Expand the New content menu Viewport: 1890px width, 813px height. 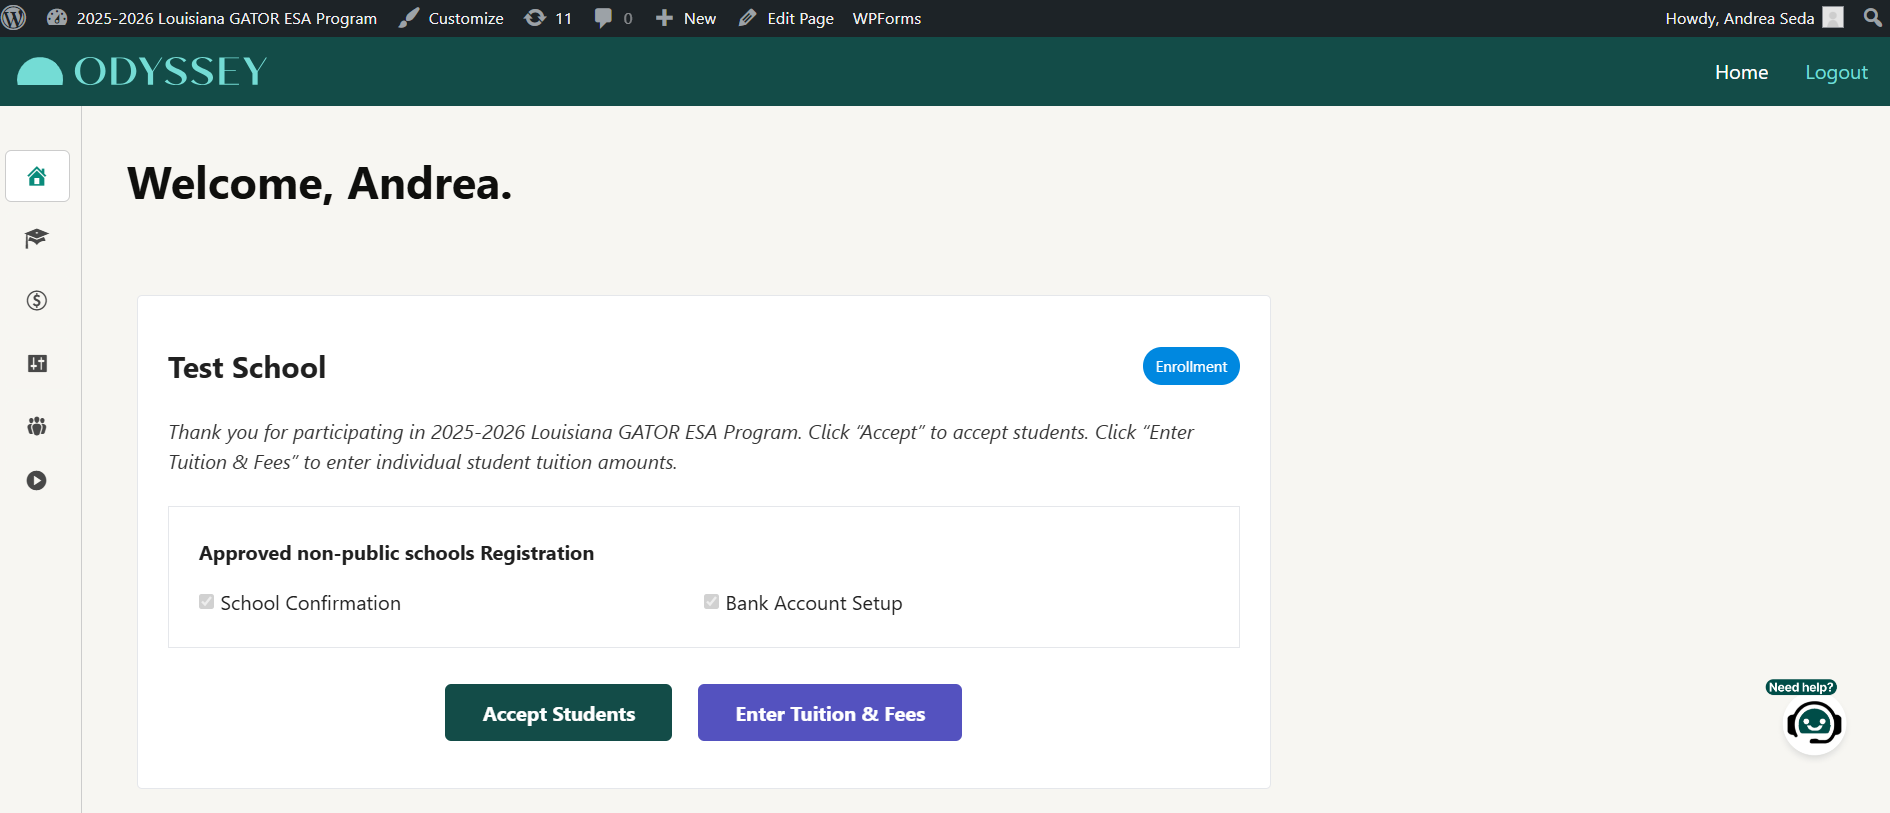point(686,18)
